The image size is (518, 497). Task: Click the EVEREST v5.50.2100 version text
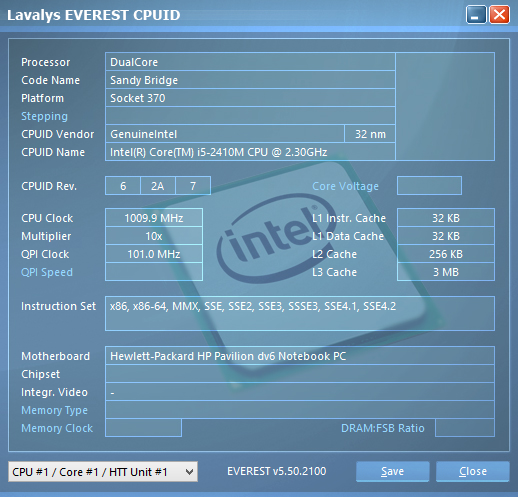click(x=277, y=471)
